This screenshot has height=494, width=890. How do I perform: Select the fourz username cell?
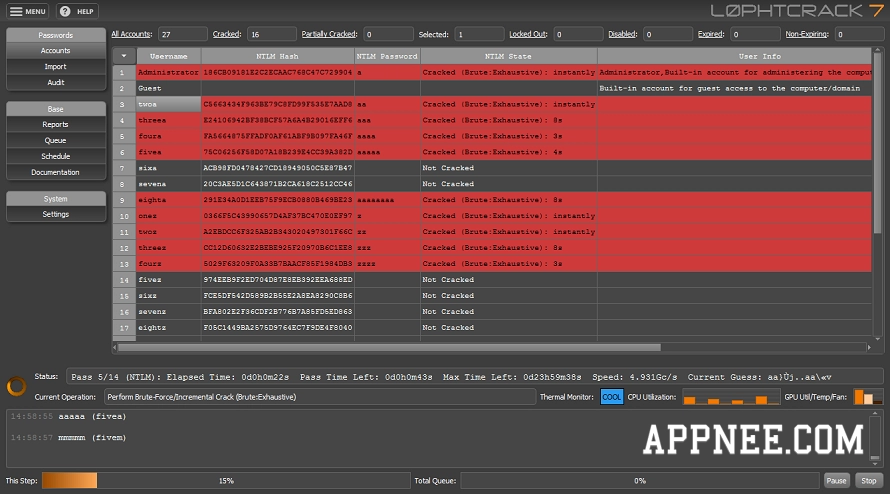click(x=169, y=263)
